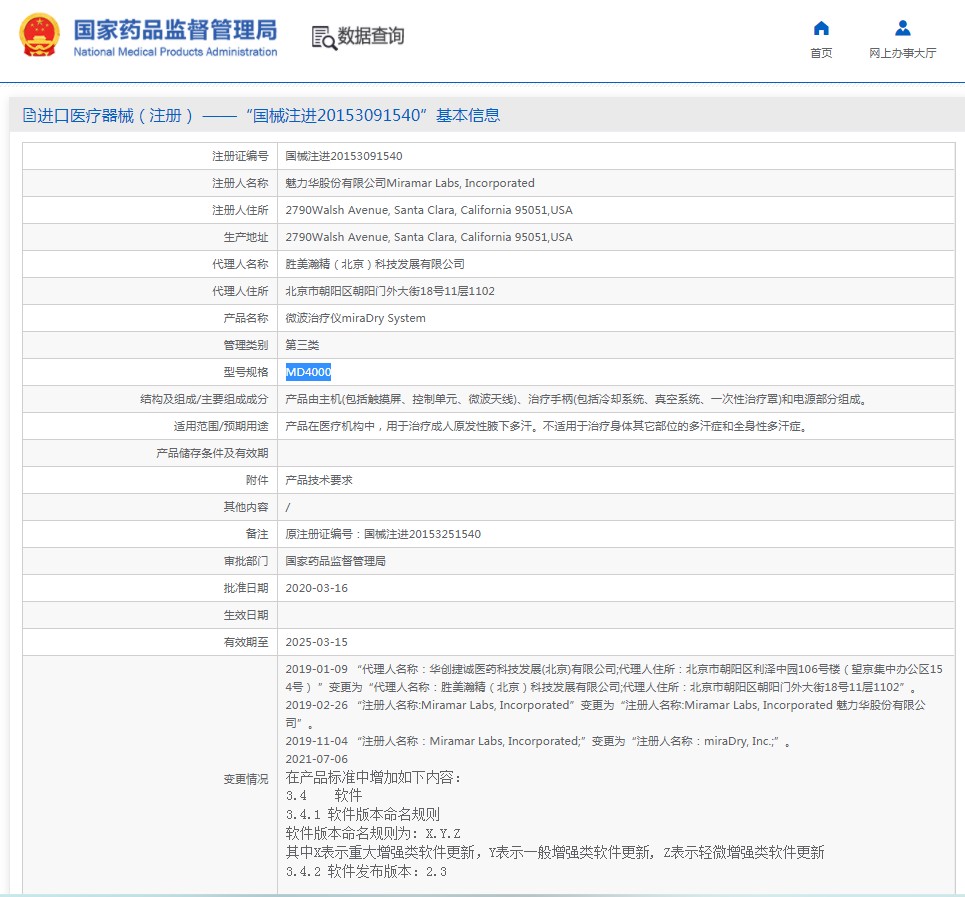Click the document icon in the panel header

point(29,115)
